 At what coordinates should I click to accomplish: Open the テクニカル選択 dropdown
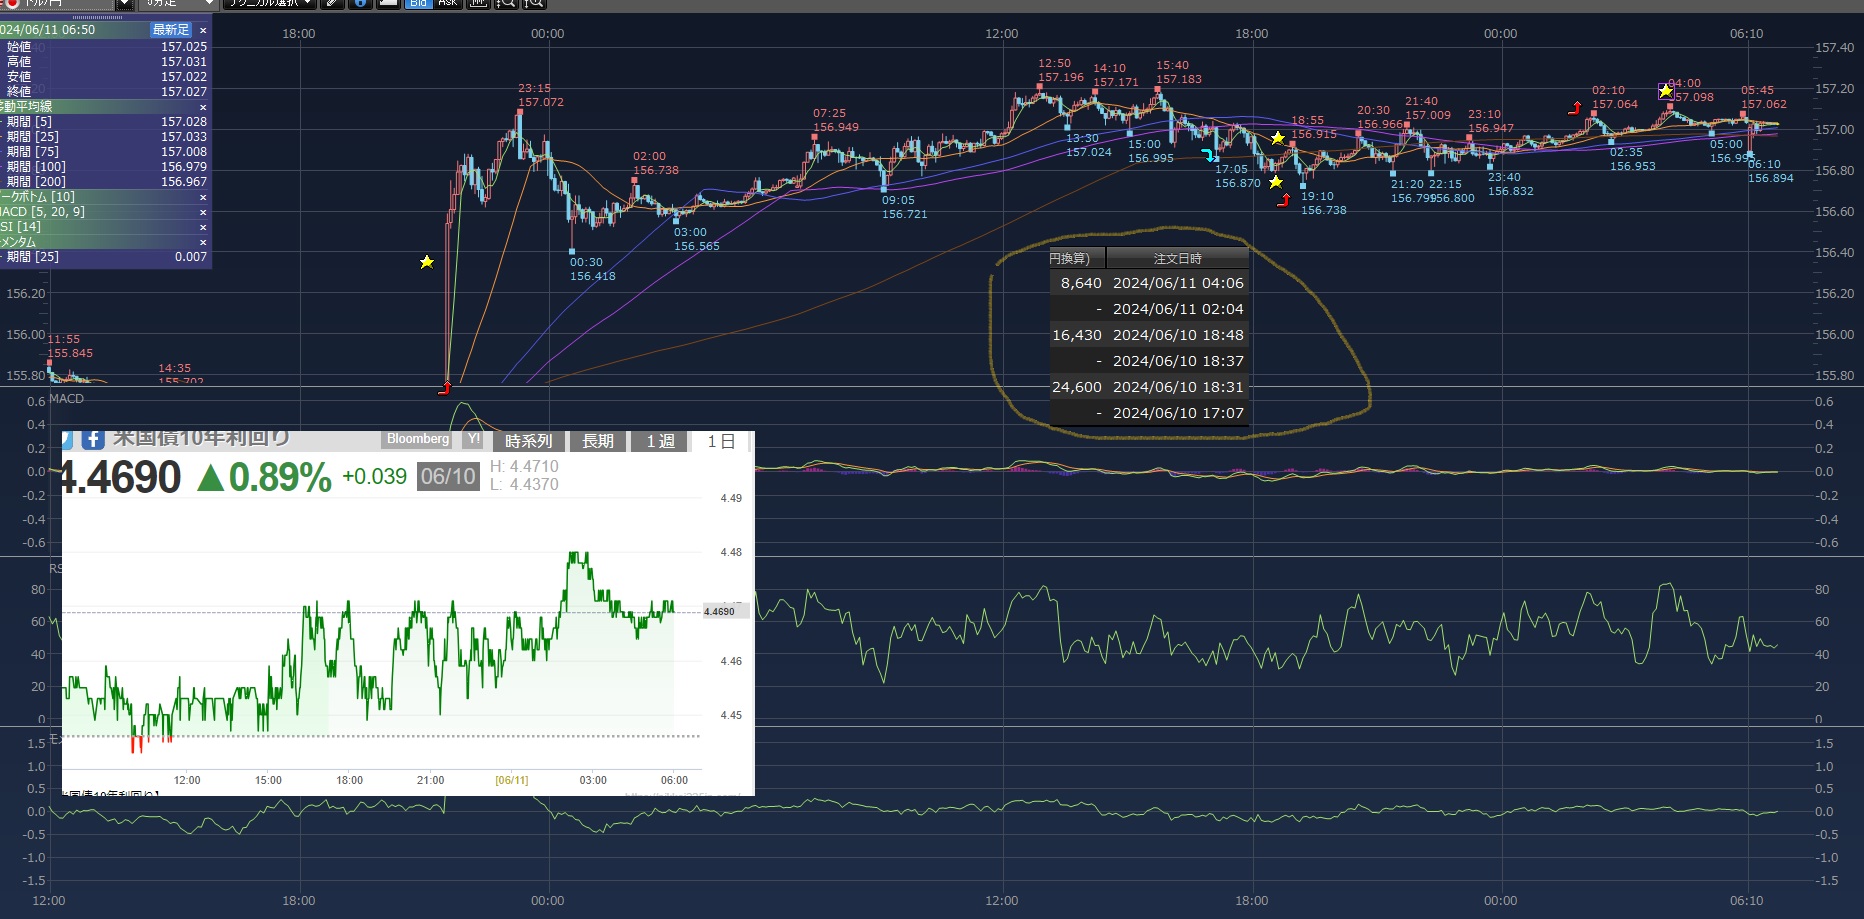(x=269, y=4)
